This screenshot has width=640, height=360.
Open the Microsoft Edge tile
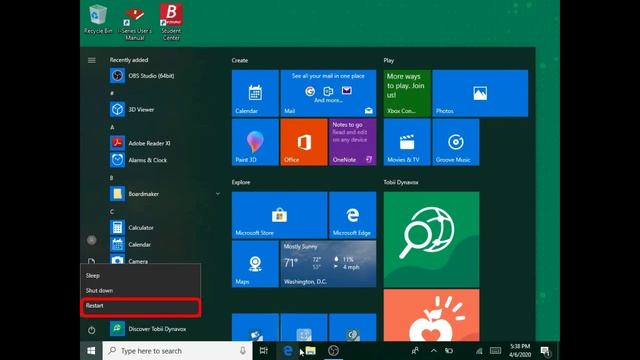point(353,215)
